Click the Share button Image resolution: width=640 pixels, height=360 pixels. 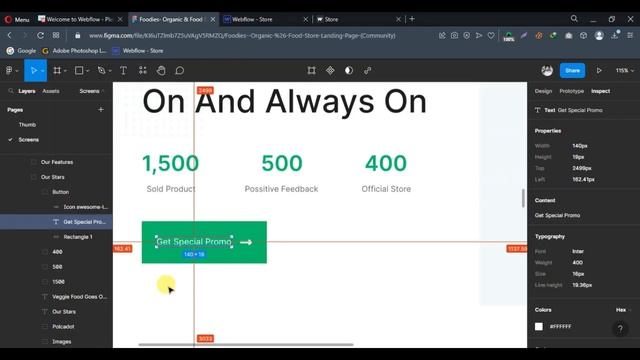572,71
